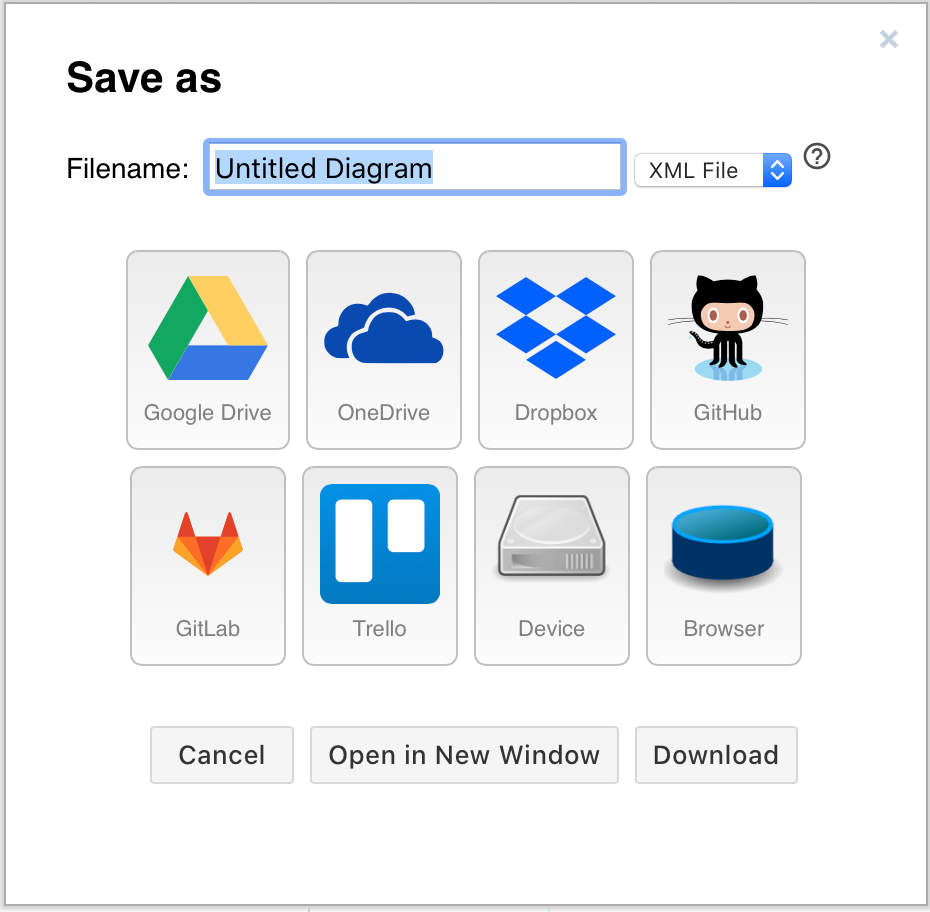Image resolution: width=930 pixels, height=912 pixels.
Task: Open the XML File format dropdown
Action: [712, 170]
